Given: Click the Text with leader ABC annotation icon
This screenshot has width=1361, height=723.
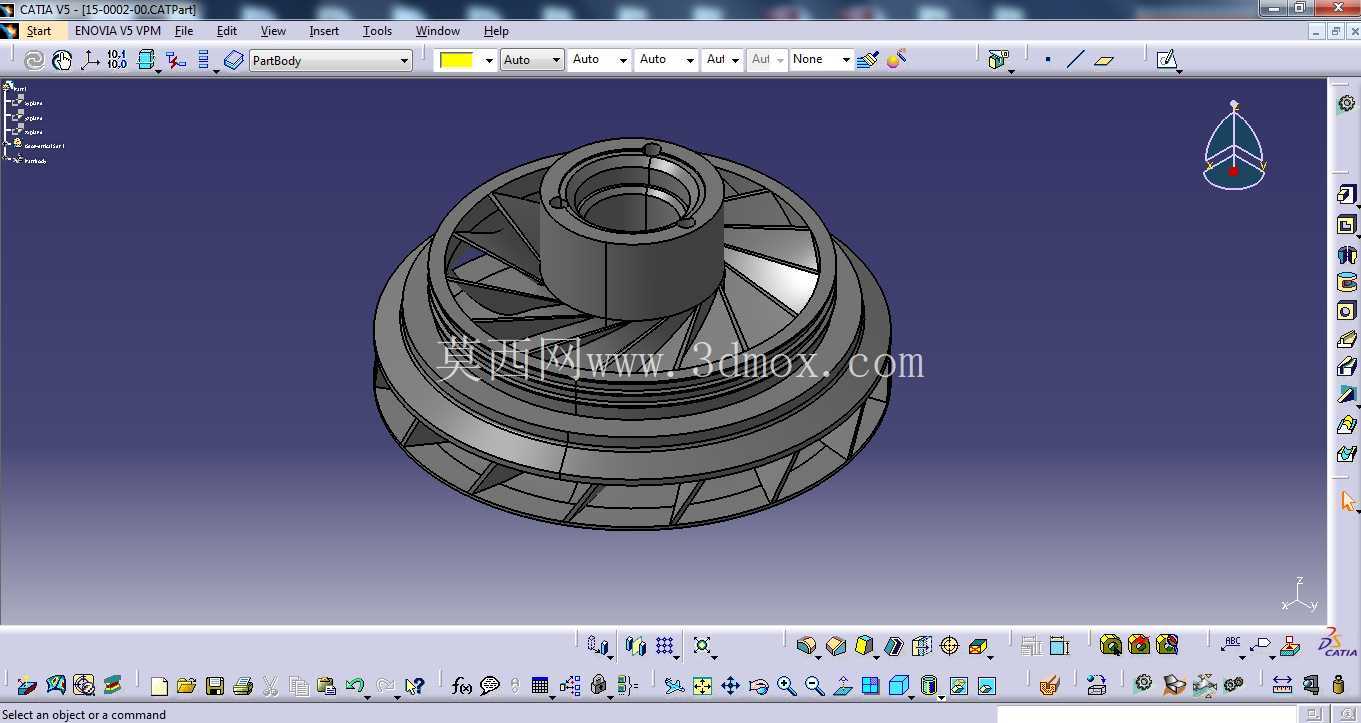Looking at the screenshot, I should 1233,645.
